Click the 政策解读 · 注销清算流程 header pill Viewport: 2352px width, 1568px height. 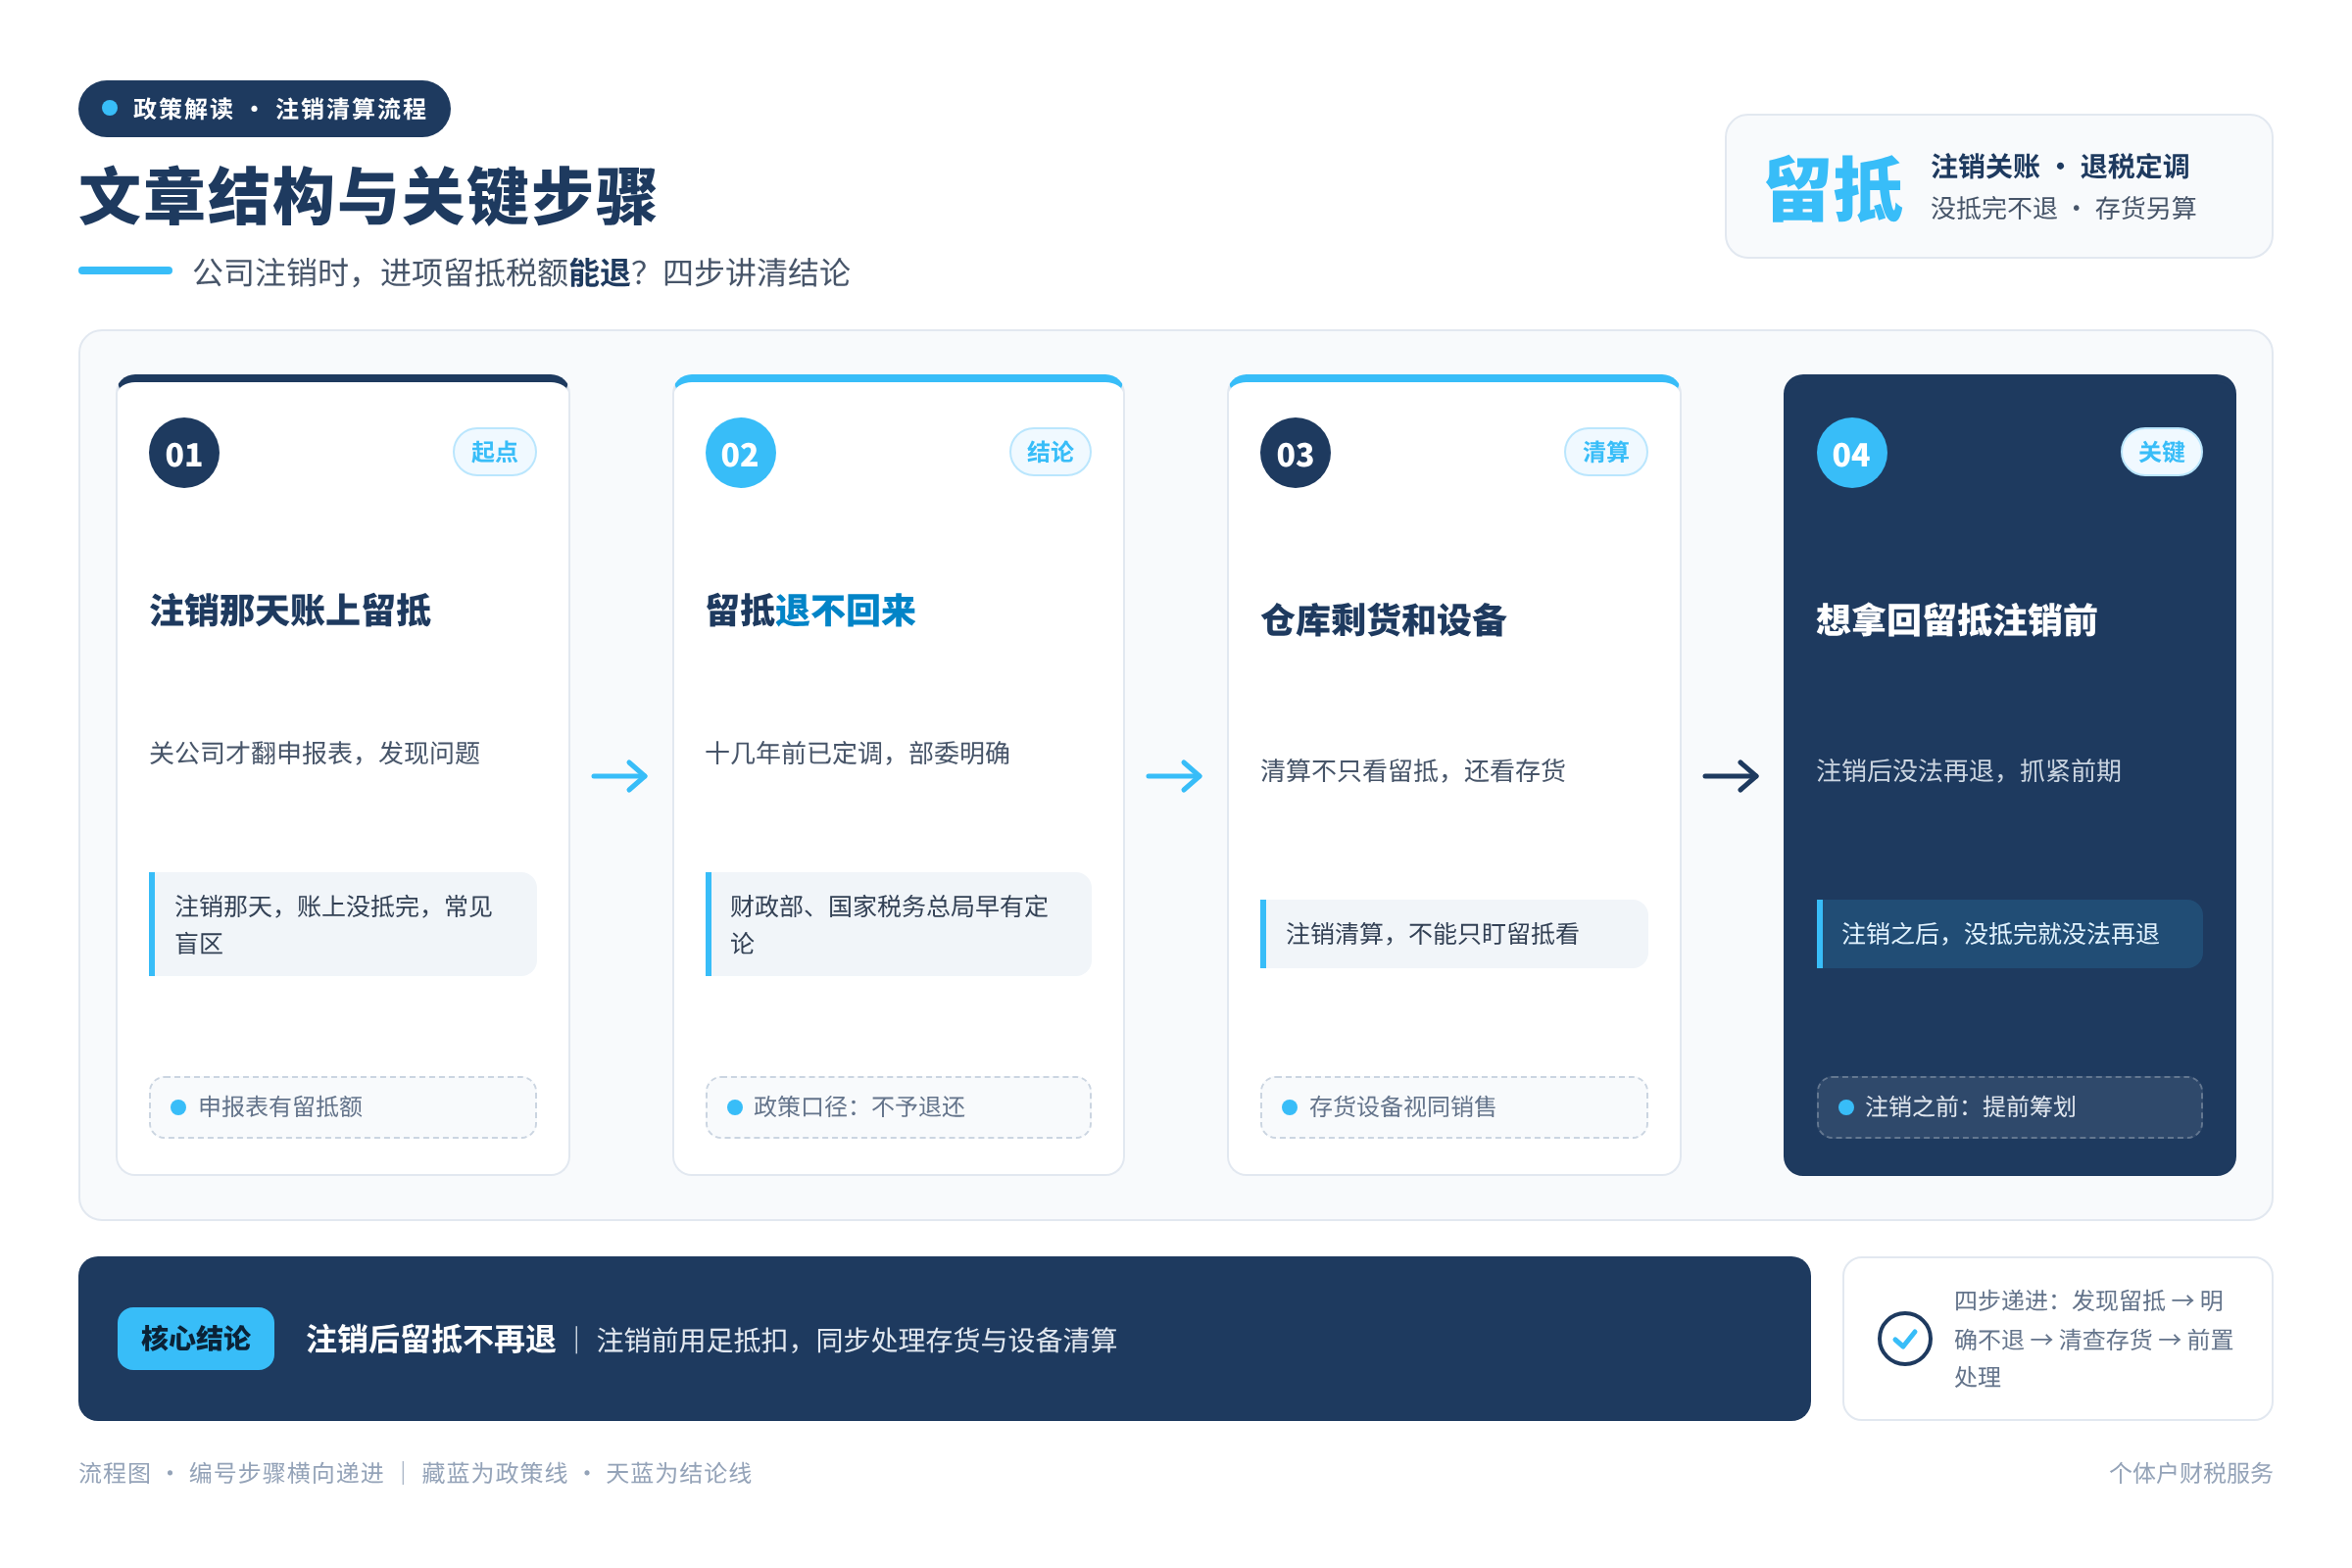[265, 109]
